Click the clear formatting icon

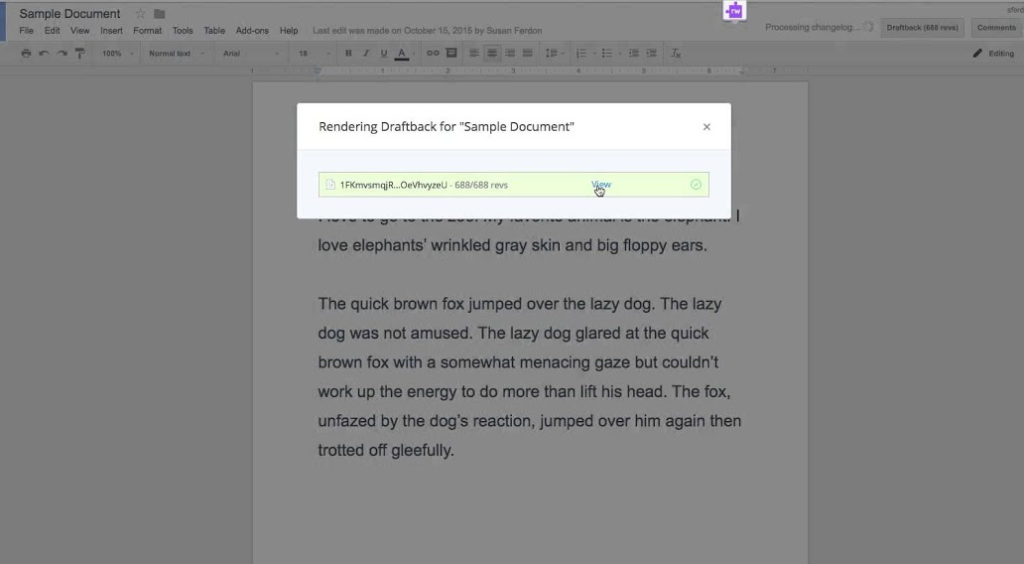676,53
